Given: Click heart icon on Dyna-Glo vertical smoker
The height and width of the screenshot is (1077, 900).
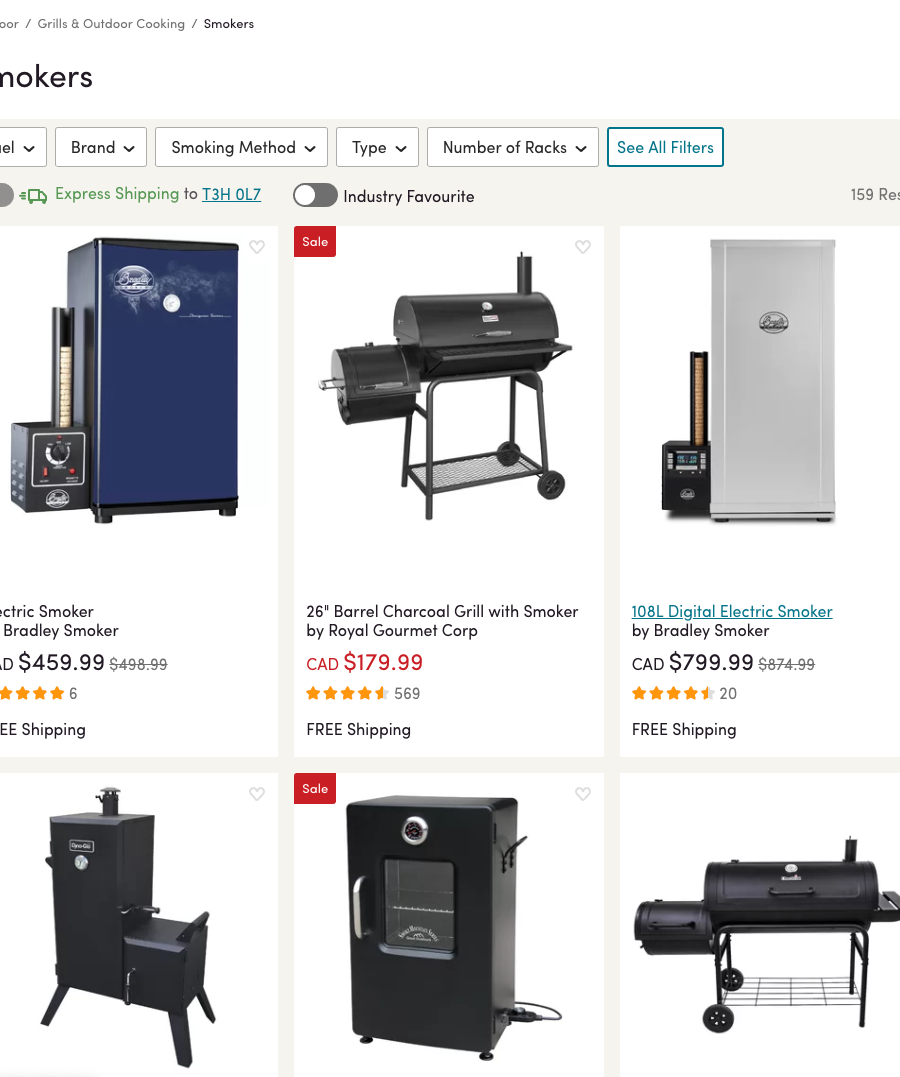Looking at the screenshot, I should click(x=257, y=794).
